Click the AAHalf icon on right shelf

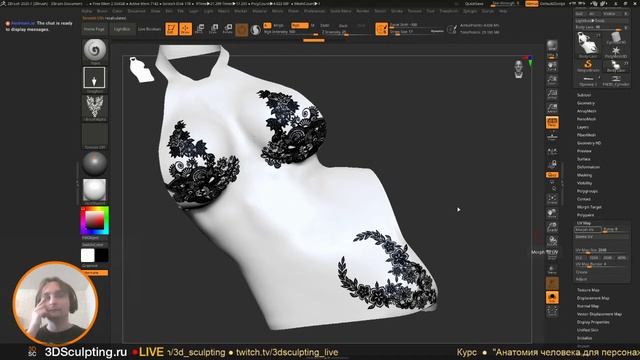pos(552,109)
